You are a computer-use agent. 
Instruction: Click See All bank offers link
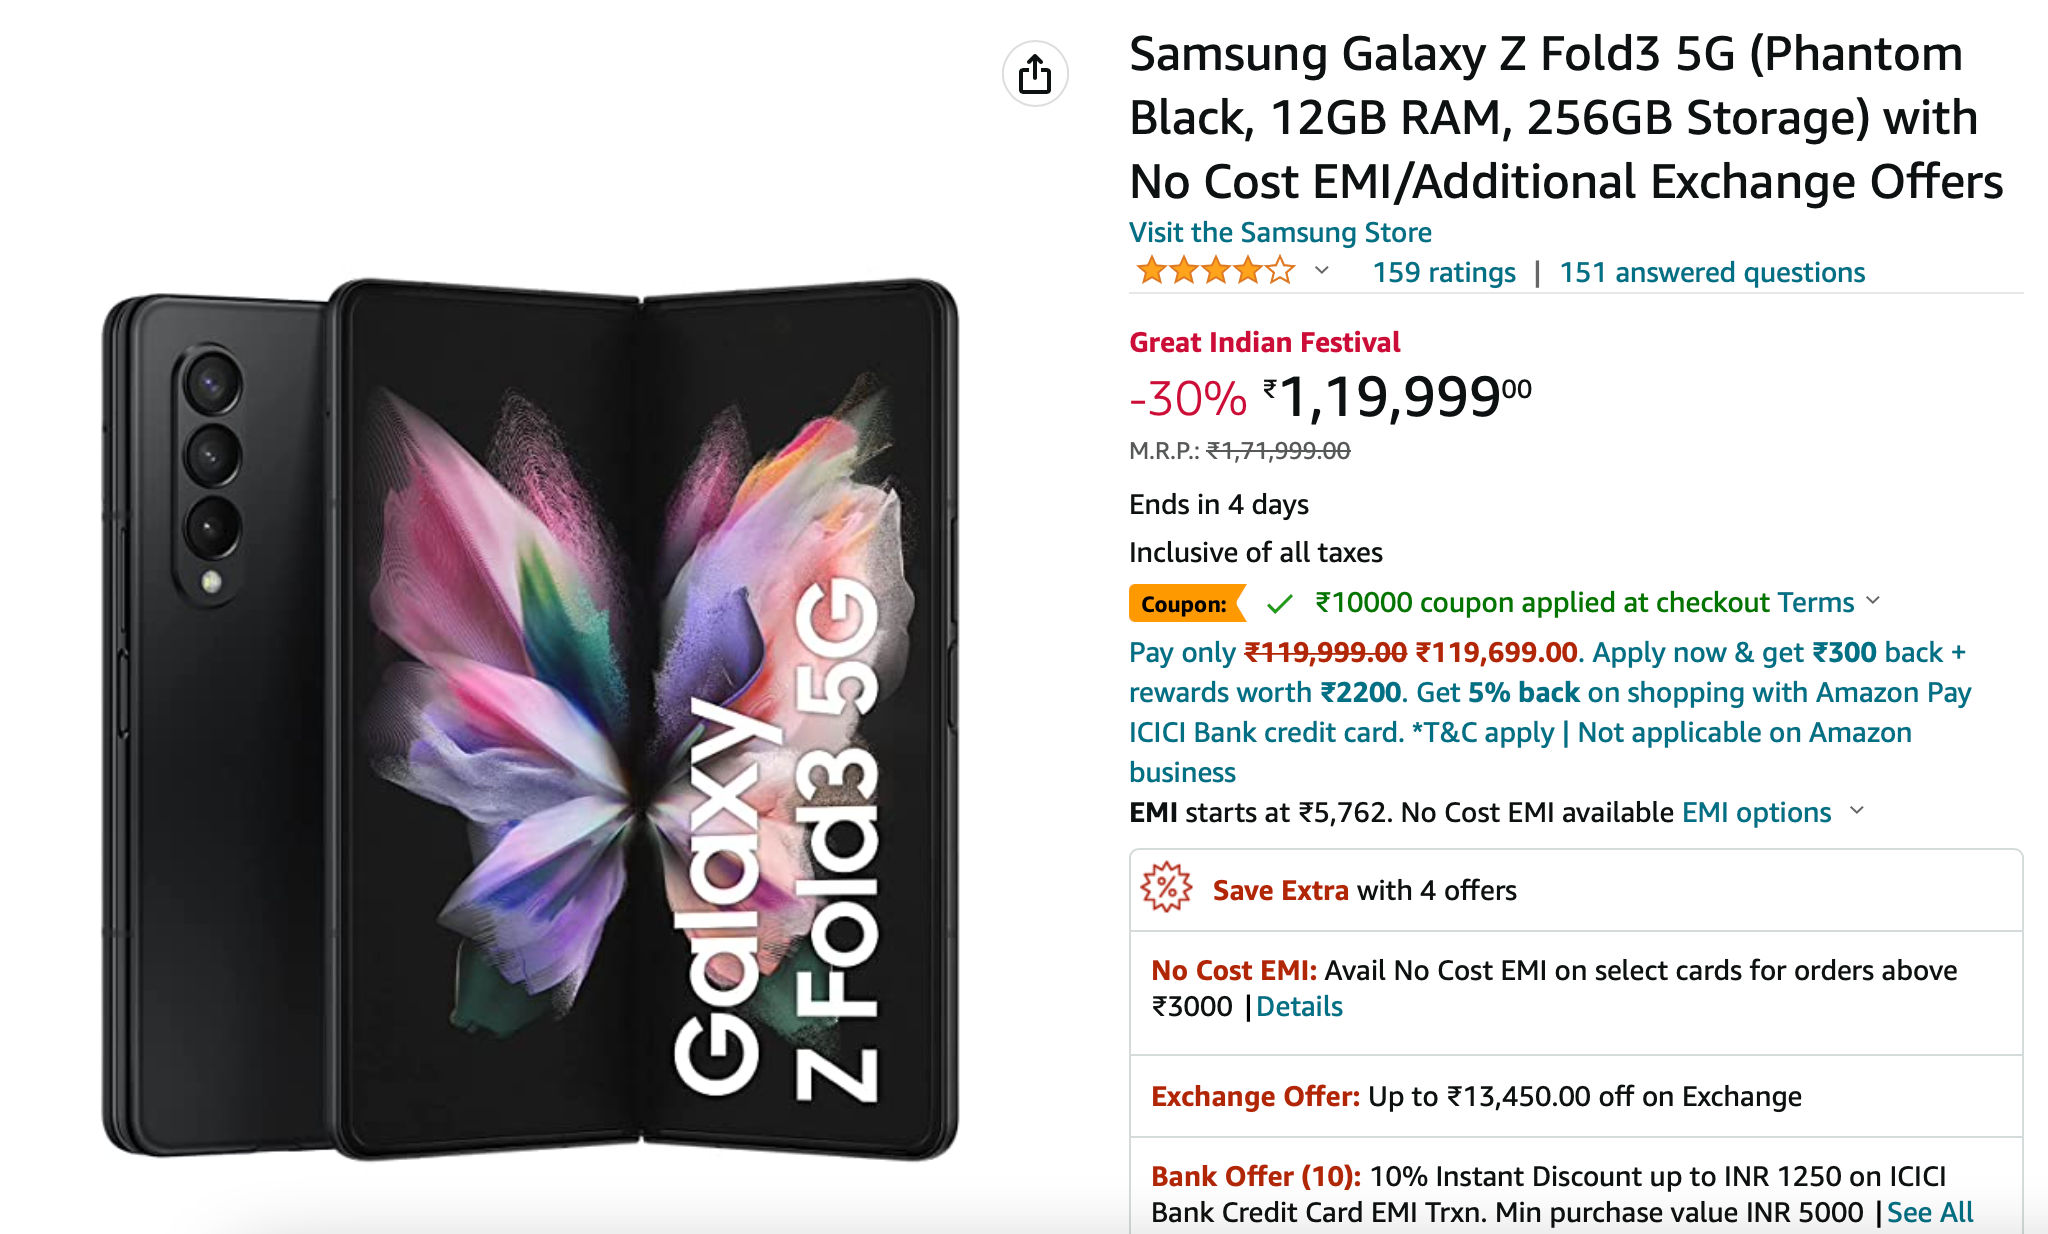pyautogui.click(x=1930, y=1212)
